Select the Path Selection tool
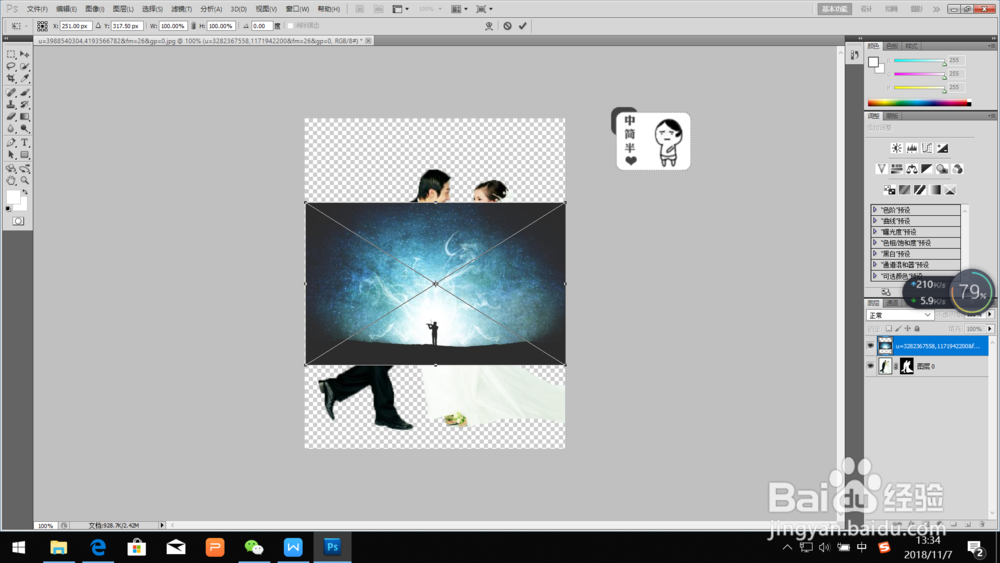Screen dimensions: 1000x563 pyautogui.click(x=11, y=155)
